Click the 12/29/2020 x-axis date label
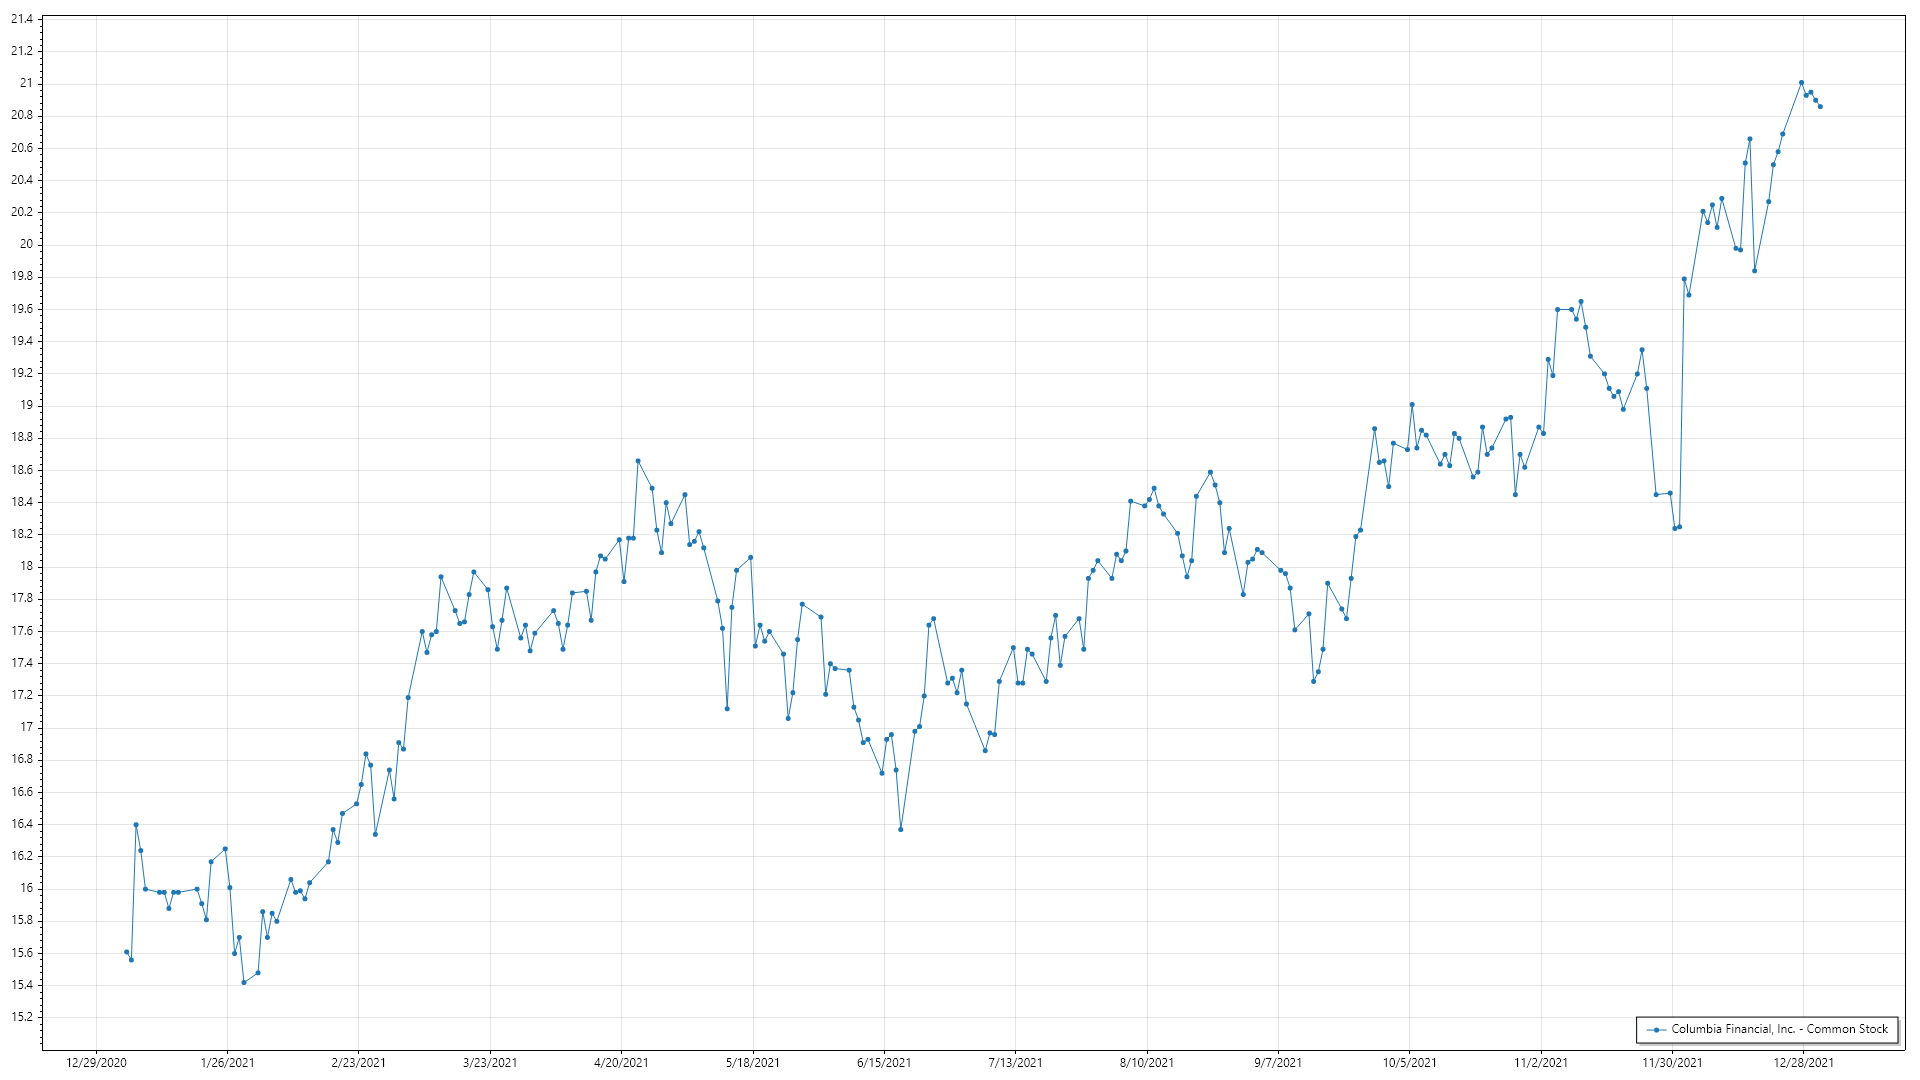Viewport: 1920px width, 1080px height. 96,1063
